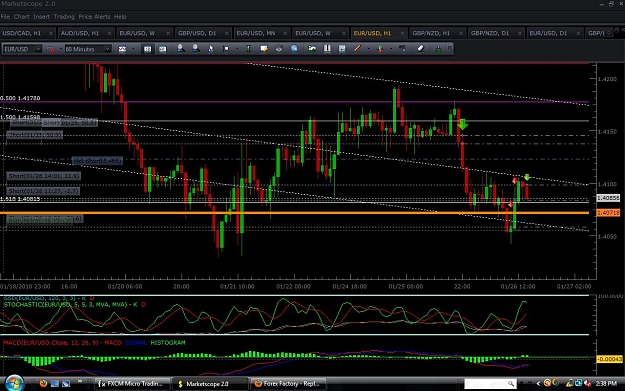Expand the arrow left of 60 Minutes
625x391 pixels.
pos(61,49)
